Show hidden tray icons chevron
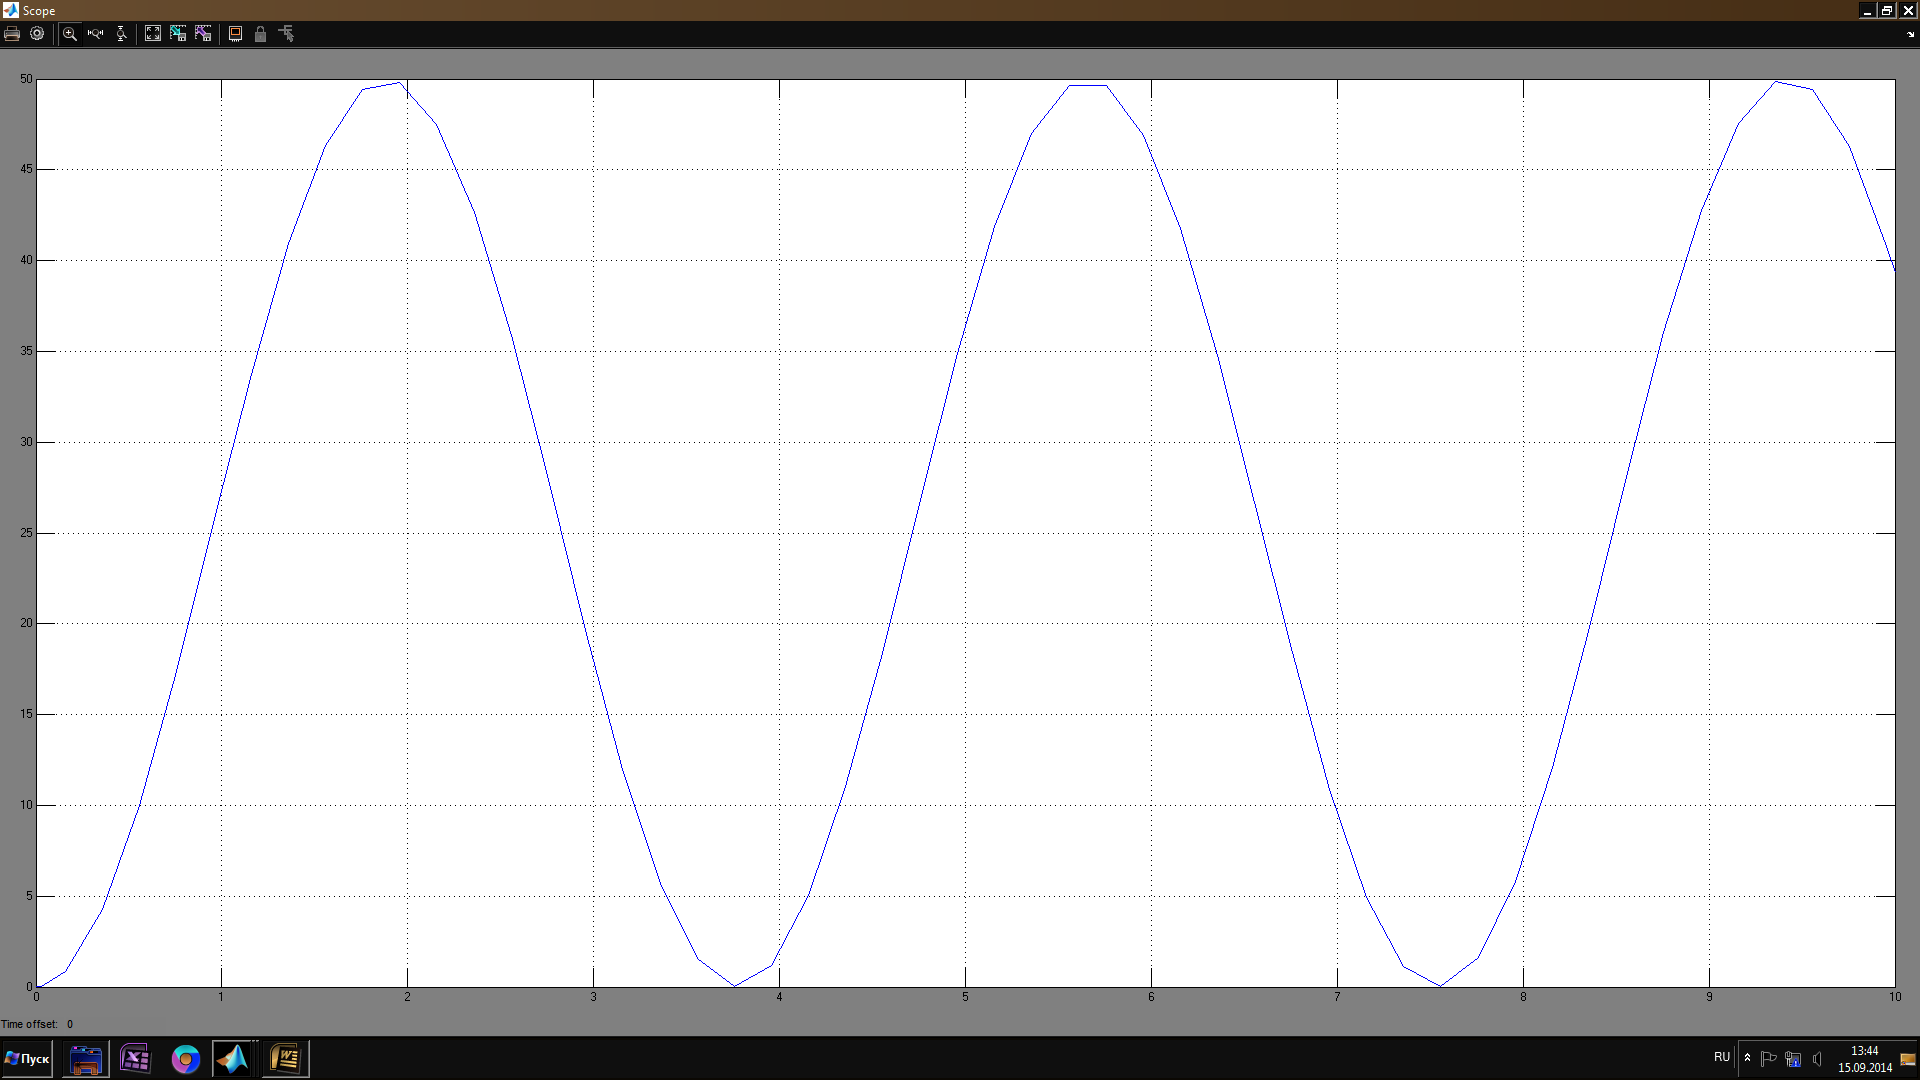1920x1080 pixels. [x=1747, y=1058]
